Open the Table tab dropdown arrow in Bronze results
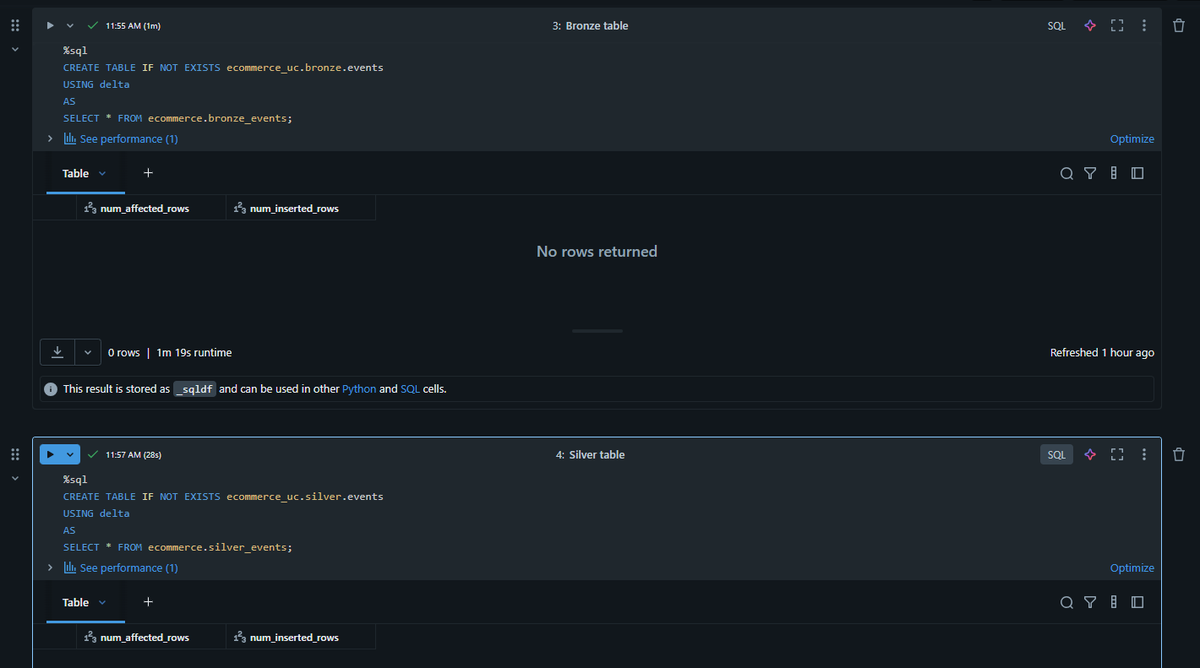 (x=103, y=173)
